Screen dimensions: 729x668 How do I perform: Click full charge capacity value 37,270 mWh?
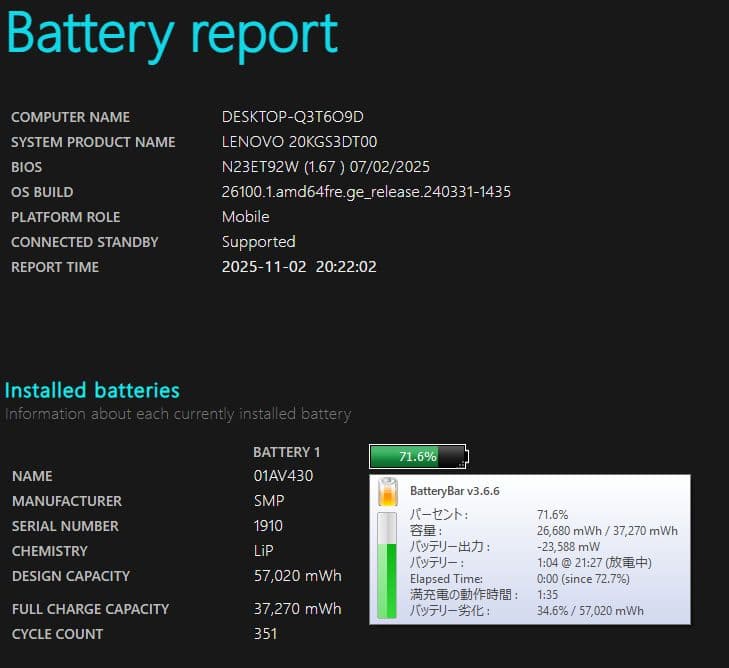298,609
